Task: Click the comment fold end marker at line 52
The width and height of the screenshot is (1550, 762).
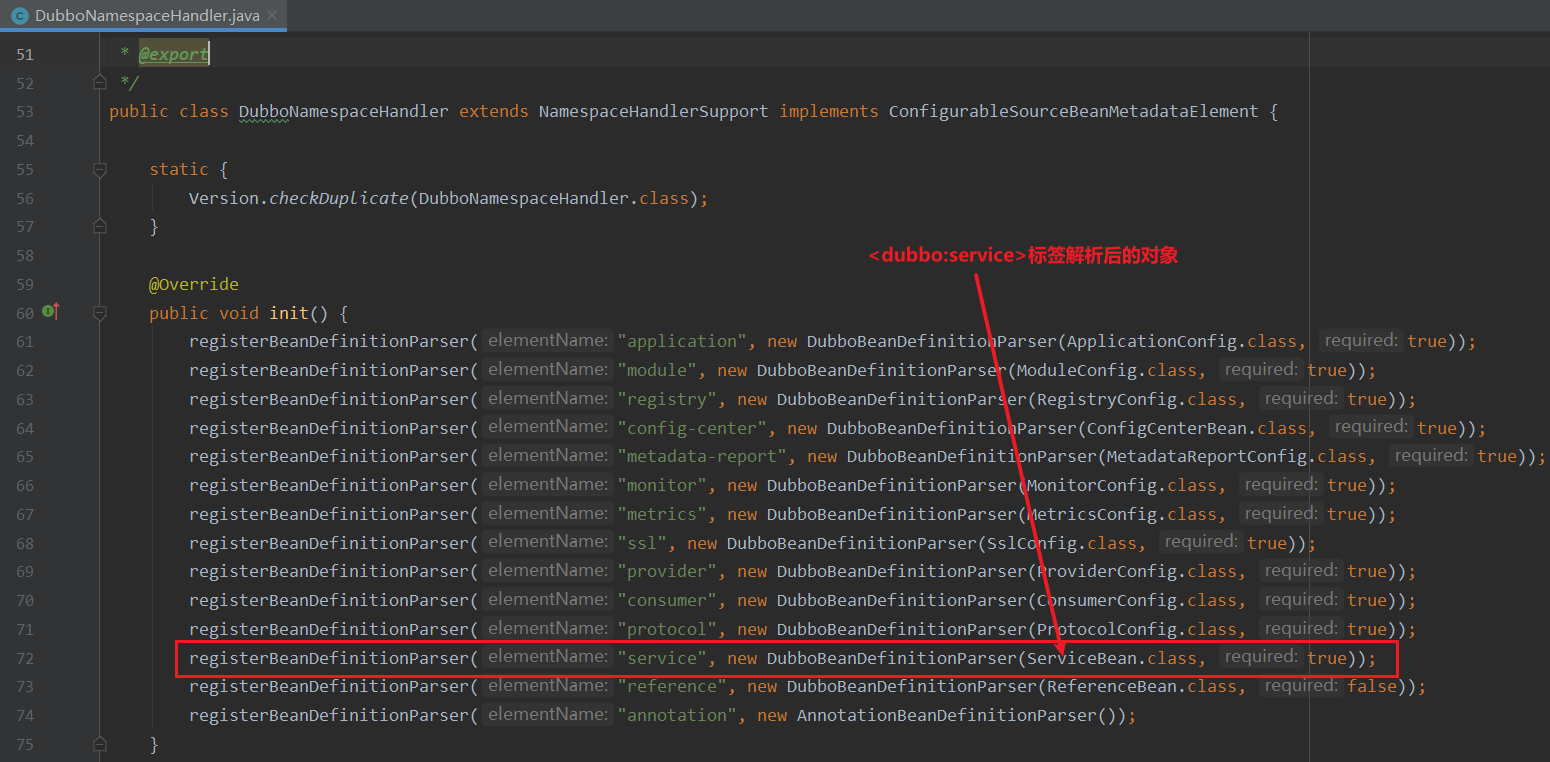Action: pos(99,82)
